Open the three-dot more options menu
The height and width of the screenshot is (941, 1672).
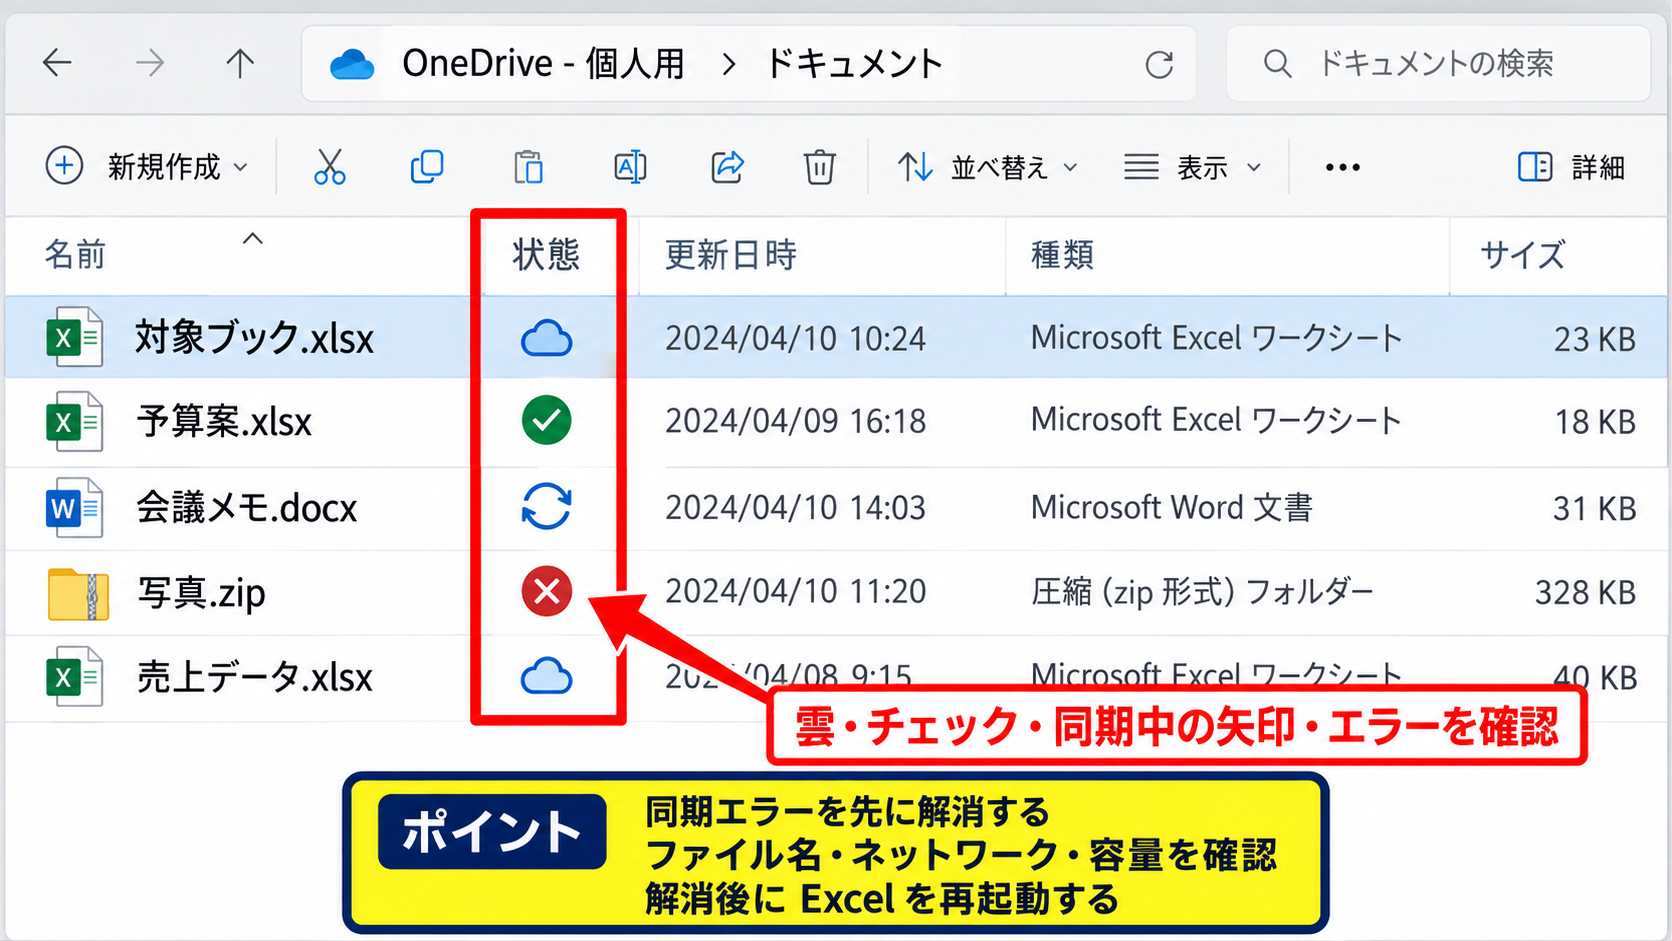(1342, 167)
